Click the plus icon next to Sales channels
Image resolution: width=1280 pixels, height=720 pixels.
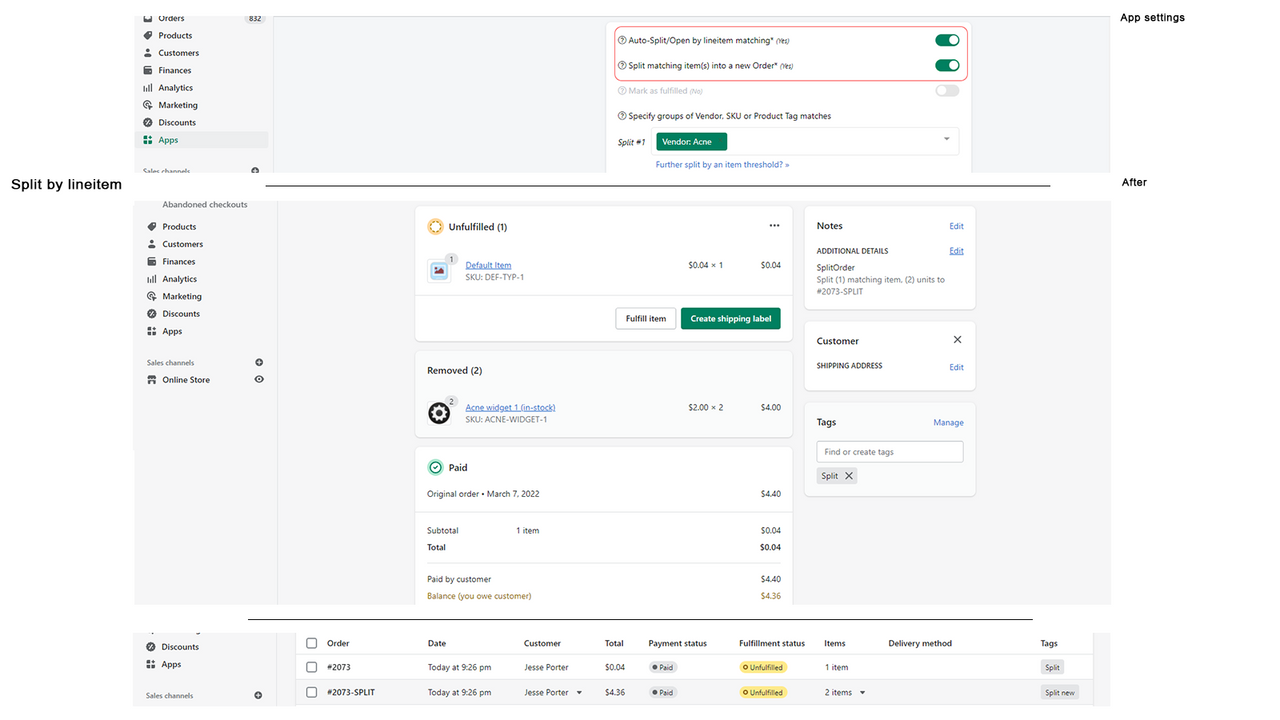click(259, 363)
